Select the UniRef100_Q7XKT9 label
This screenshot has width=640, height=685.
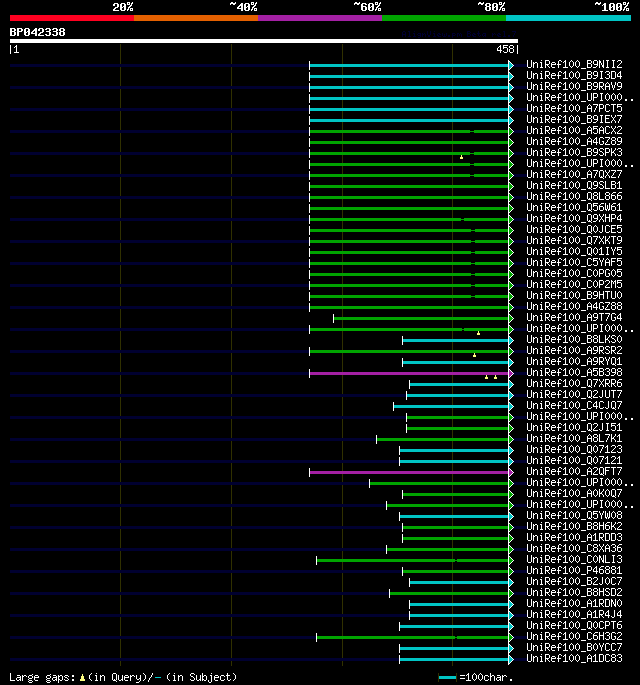coord(574,241)
